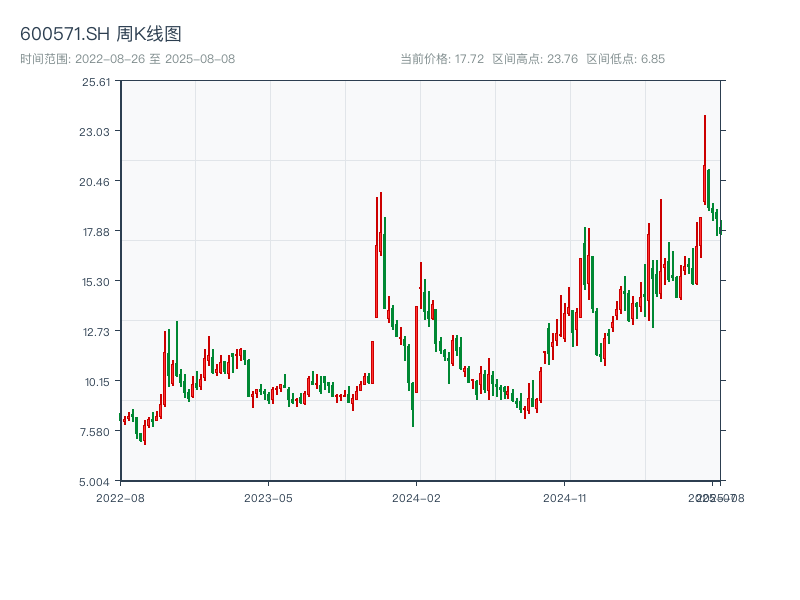Click the 12.73 y-axis tick label
The image size is (800, 600).
pos(96,332)
